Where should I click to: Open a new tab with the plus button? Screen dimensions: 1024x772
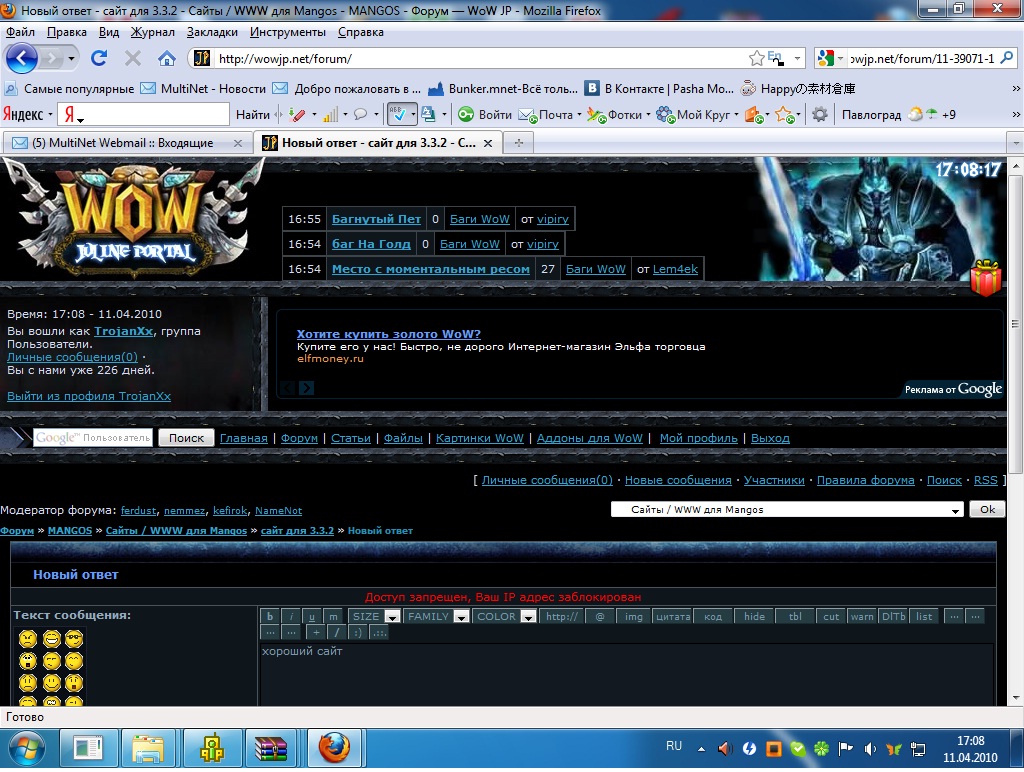click(x=519, y=142)
